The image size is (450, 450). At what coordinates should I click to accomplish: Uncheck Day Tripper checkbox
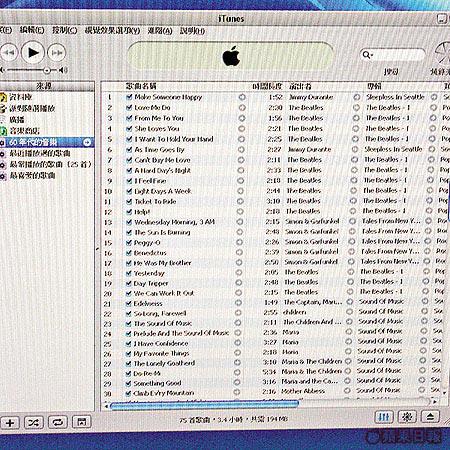pos(129,283)
